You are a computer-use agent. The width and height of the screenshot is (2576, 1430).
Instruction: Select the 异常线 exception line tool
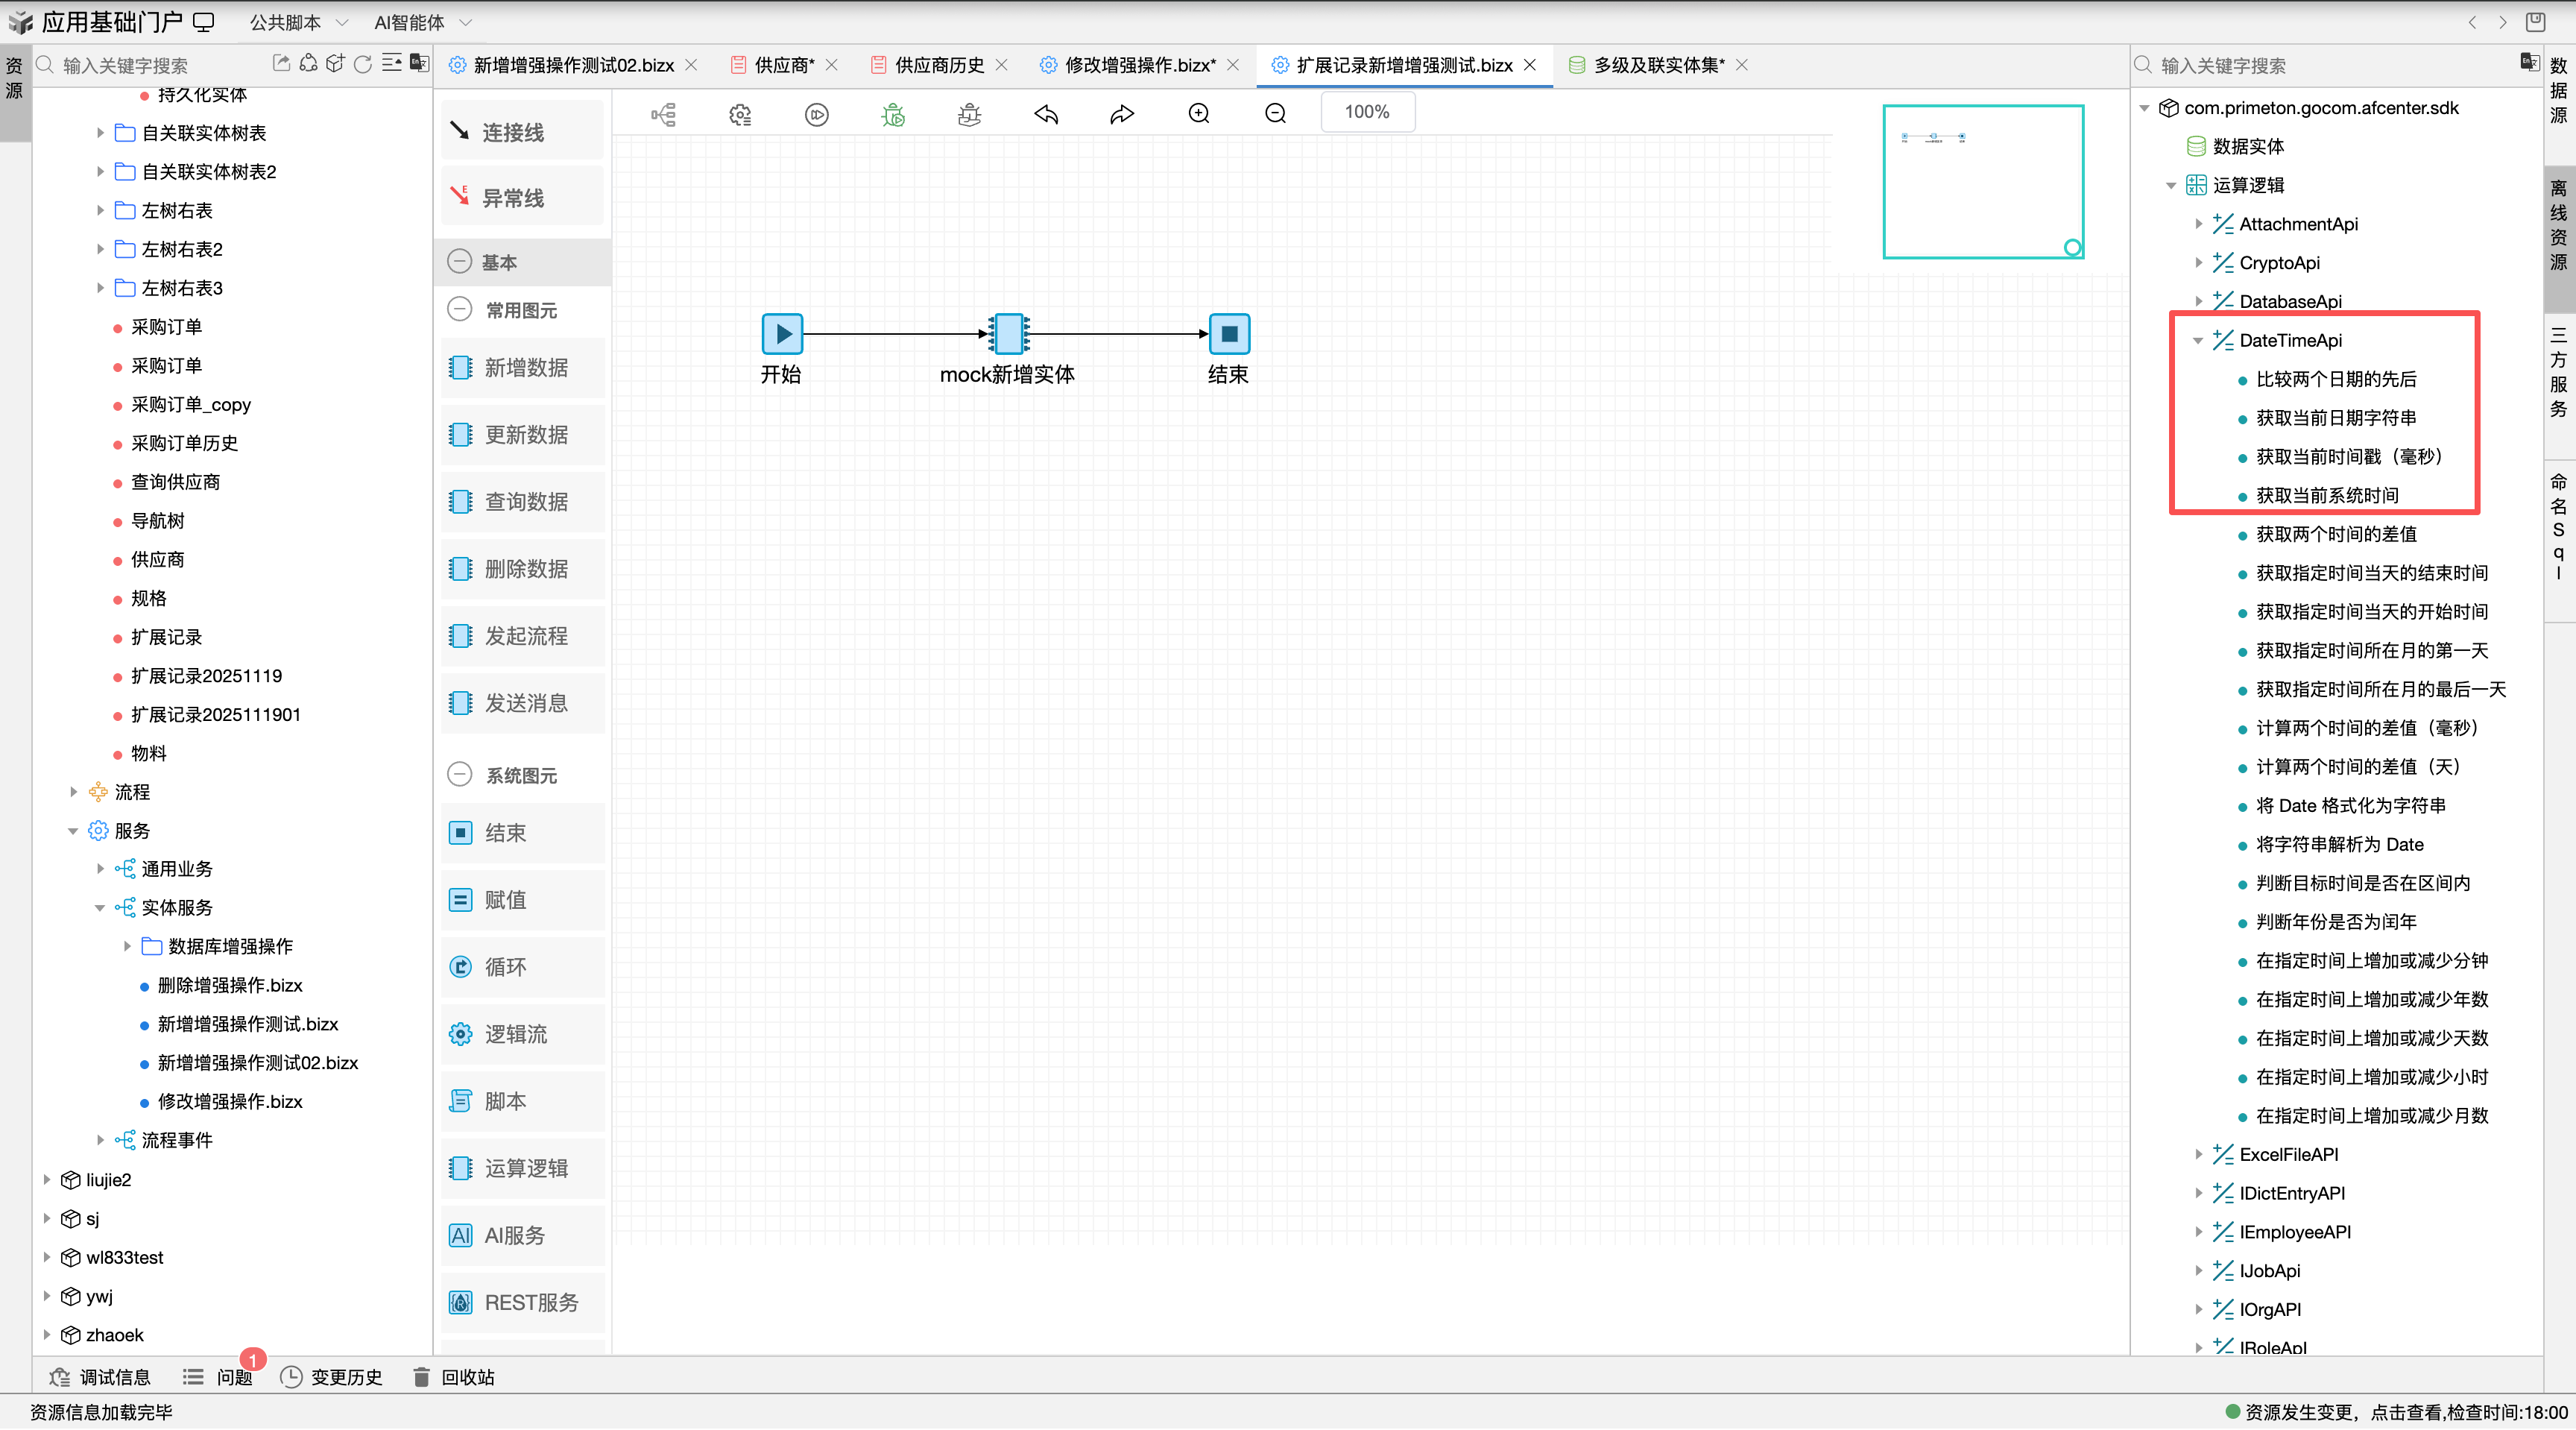522,197
